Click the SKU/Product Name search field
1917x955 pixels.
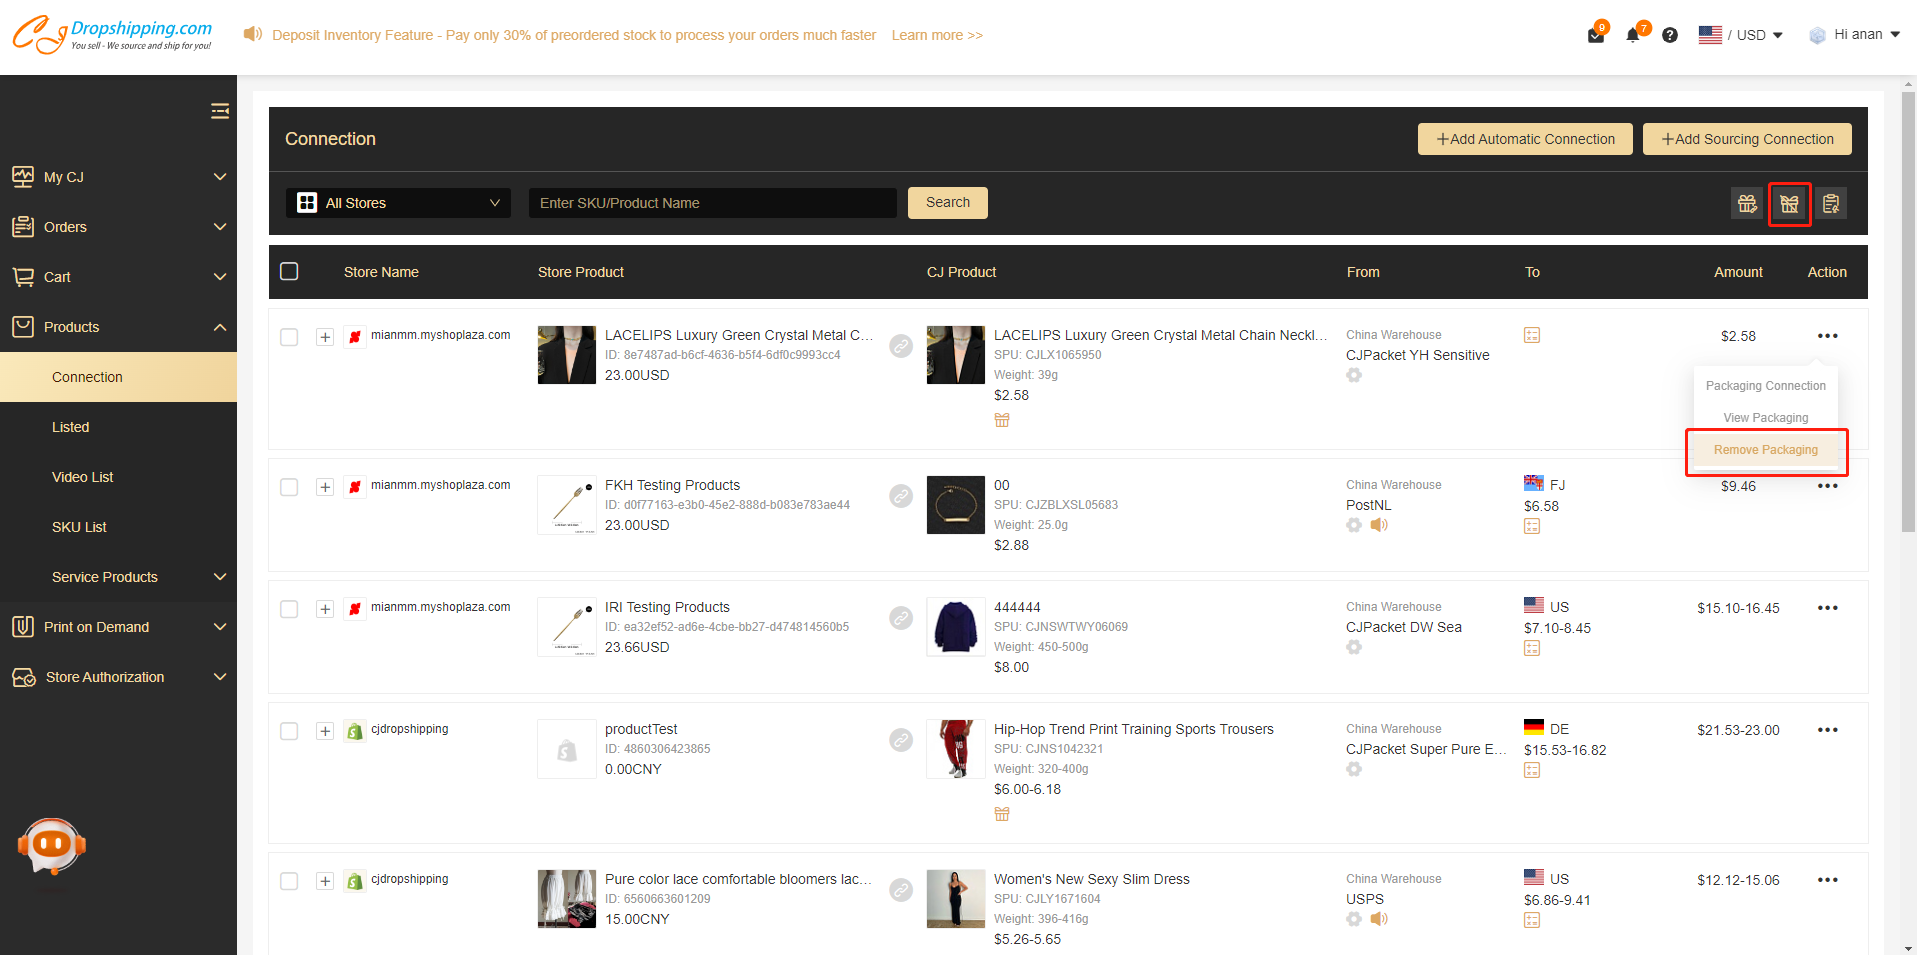(x=712, y=203)
